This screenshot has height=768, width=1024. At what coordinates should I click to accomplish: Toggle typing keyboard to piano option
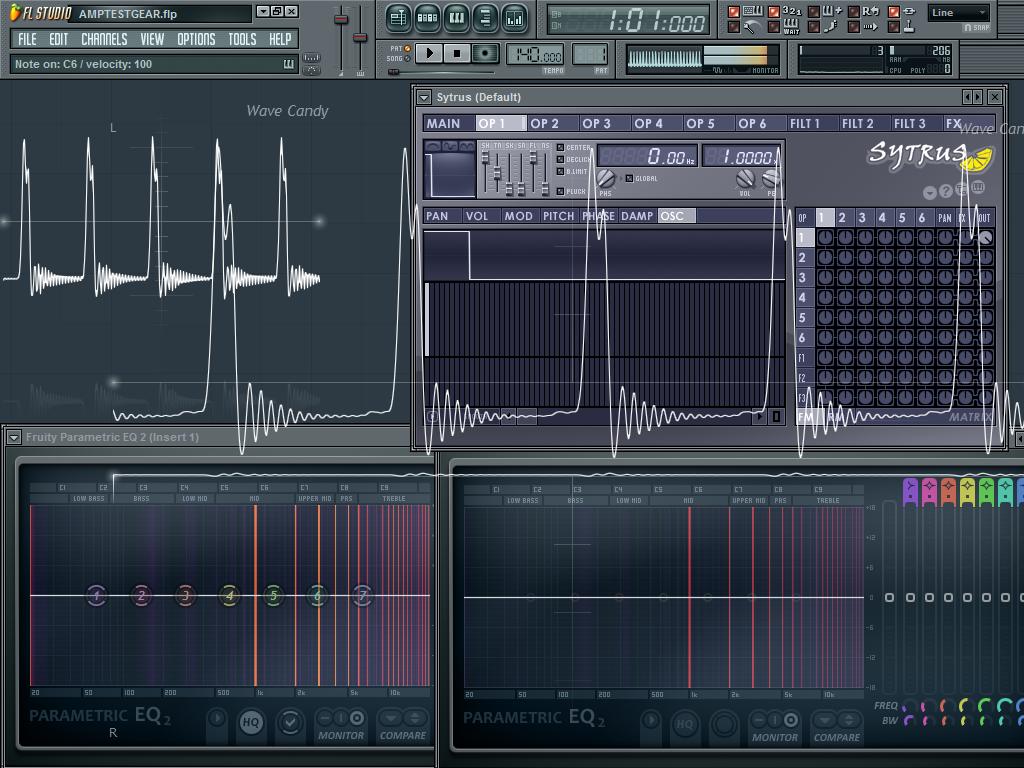point(734,12)
